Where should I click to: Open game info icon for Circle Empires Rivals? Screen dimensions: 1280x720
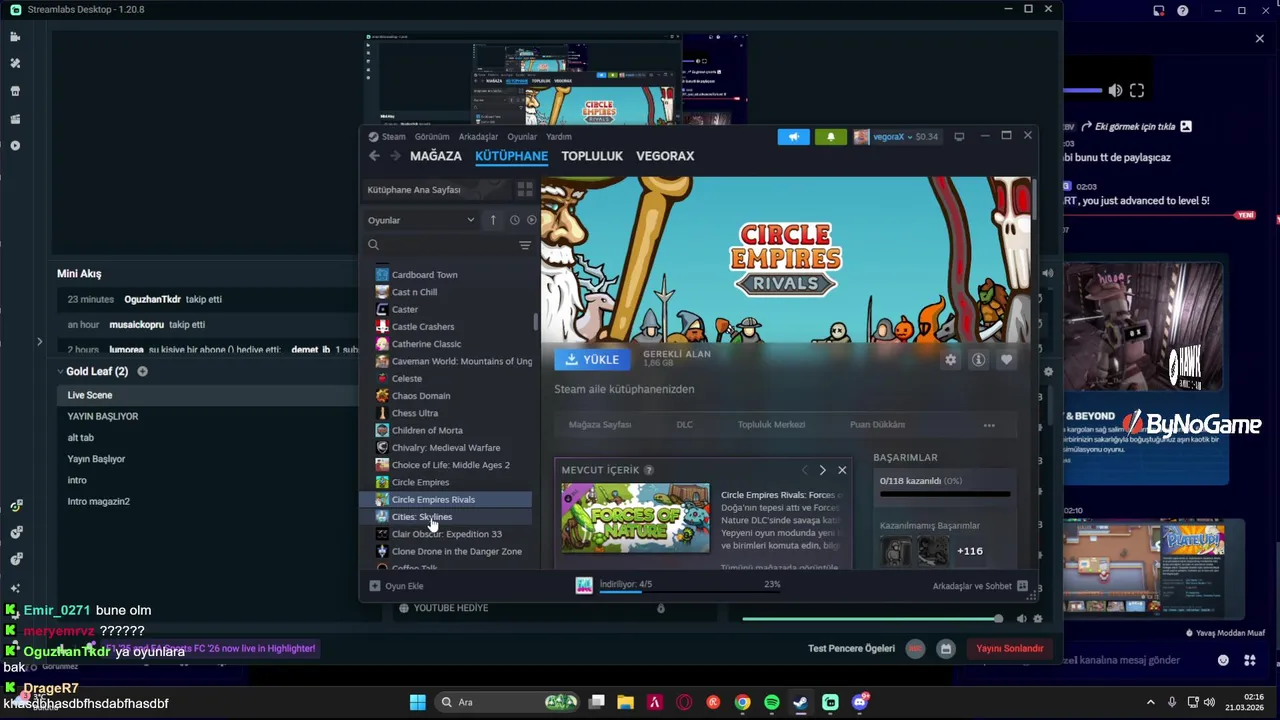[x=978, y=360]
